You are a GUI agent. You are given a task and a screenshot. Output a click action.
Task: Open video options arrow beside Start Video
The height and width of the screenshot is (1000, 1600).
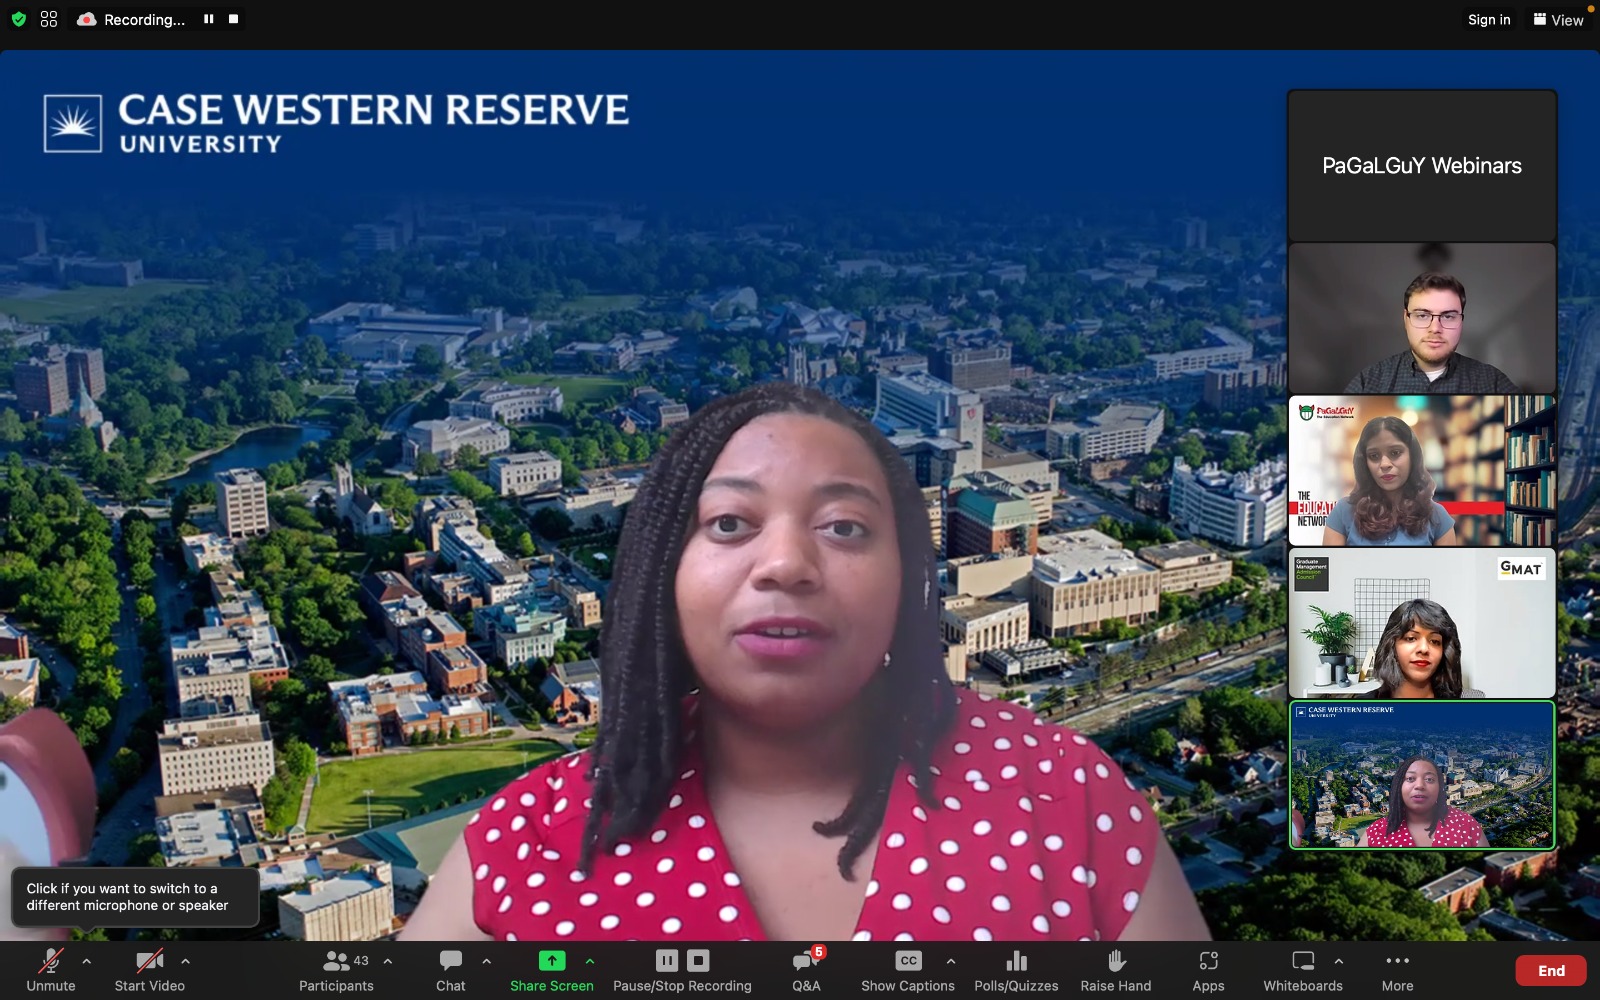click(x=185, y=961)
